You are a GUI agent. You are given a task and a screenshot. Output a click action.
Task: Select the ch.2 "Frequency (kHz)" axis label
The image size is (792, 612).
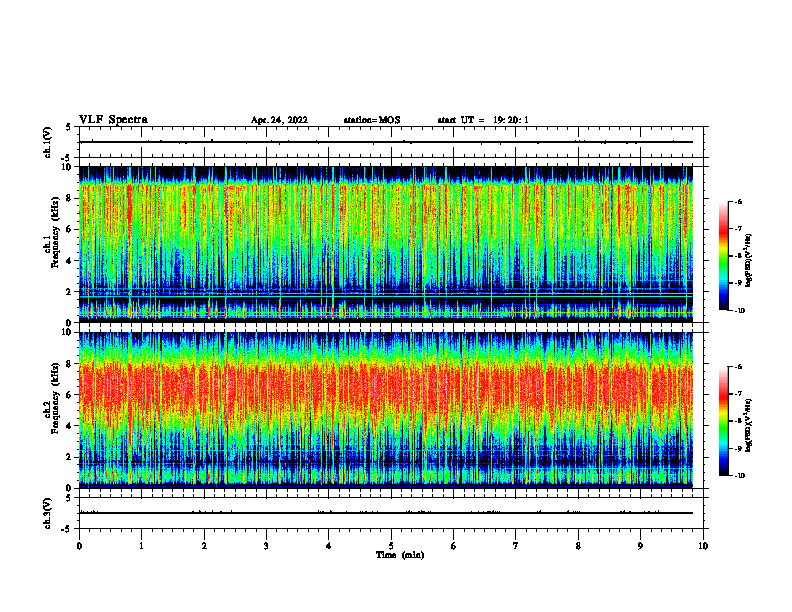[55, 398]
